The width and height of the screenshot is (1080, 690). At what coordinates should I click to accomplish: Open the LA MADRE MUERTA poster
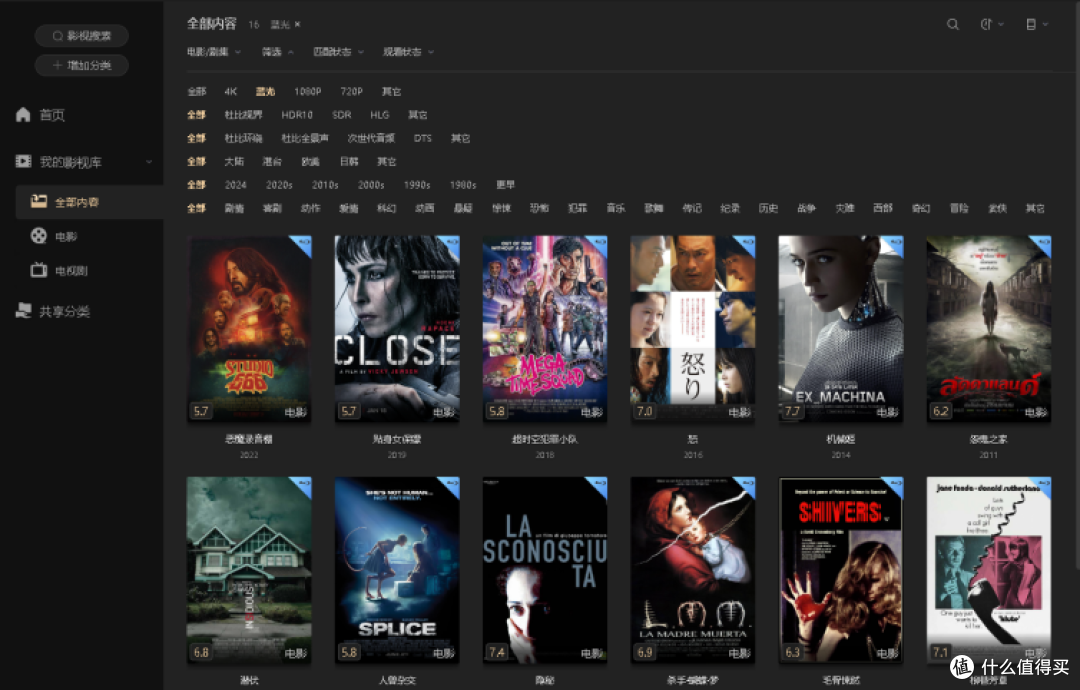point(693,569)
